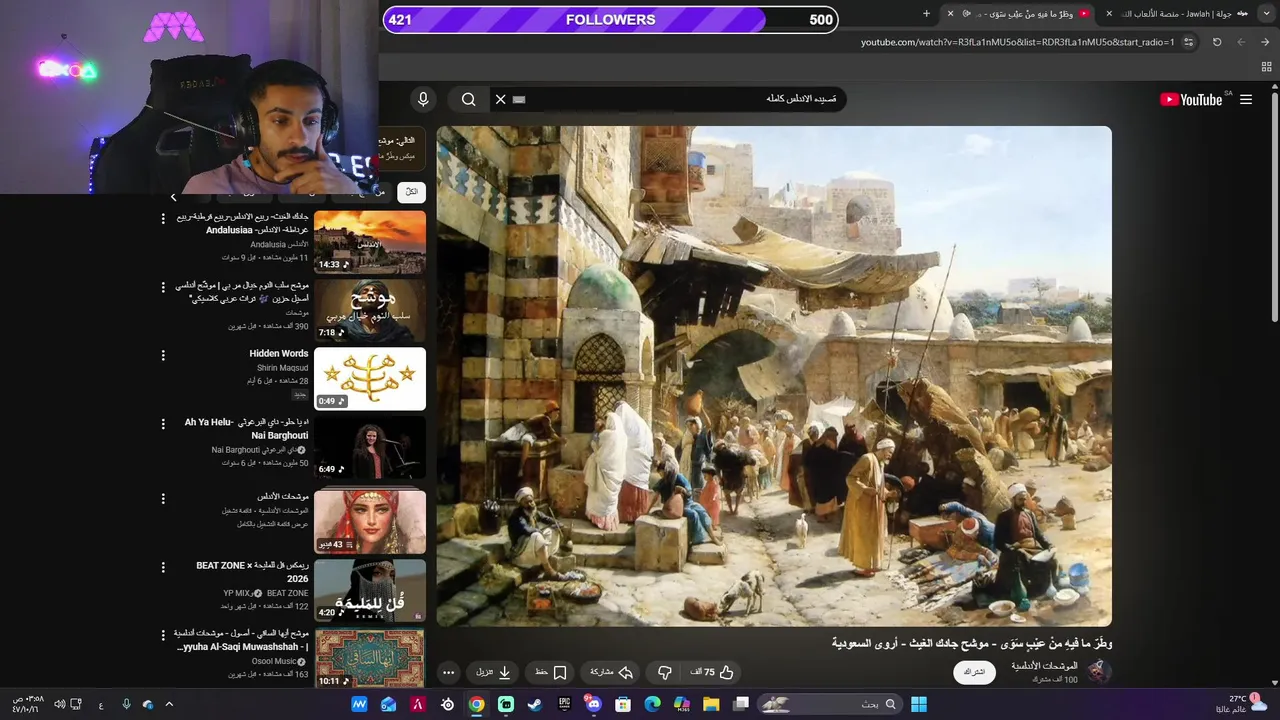Open the Hidden Words thumbnail 0:49

(x=370, y=379)
